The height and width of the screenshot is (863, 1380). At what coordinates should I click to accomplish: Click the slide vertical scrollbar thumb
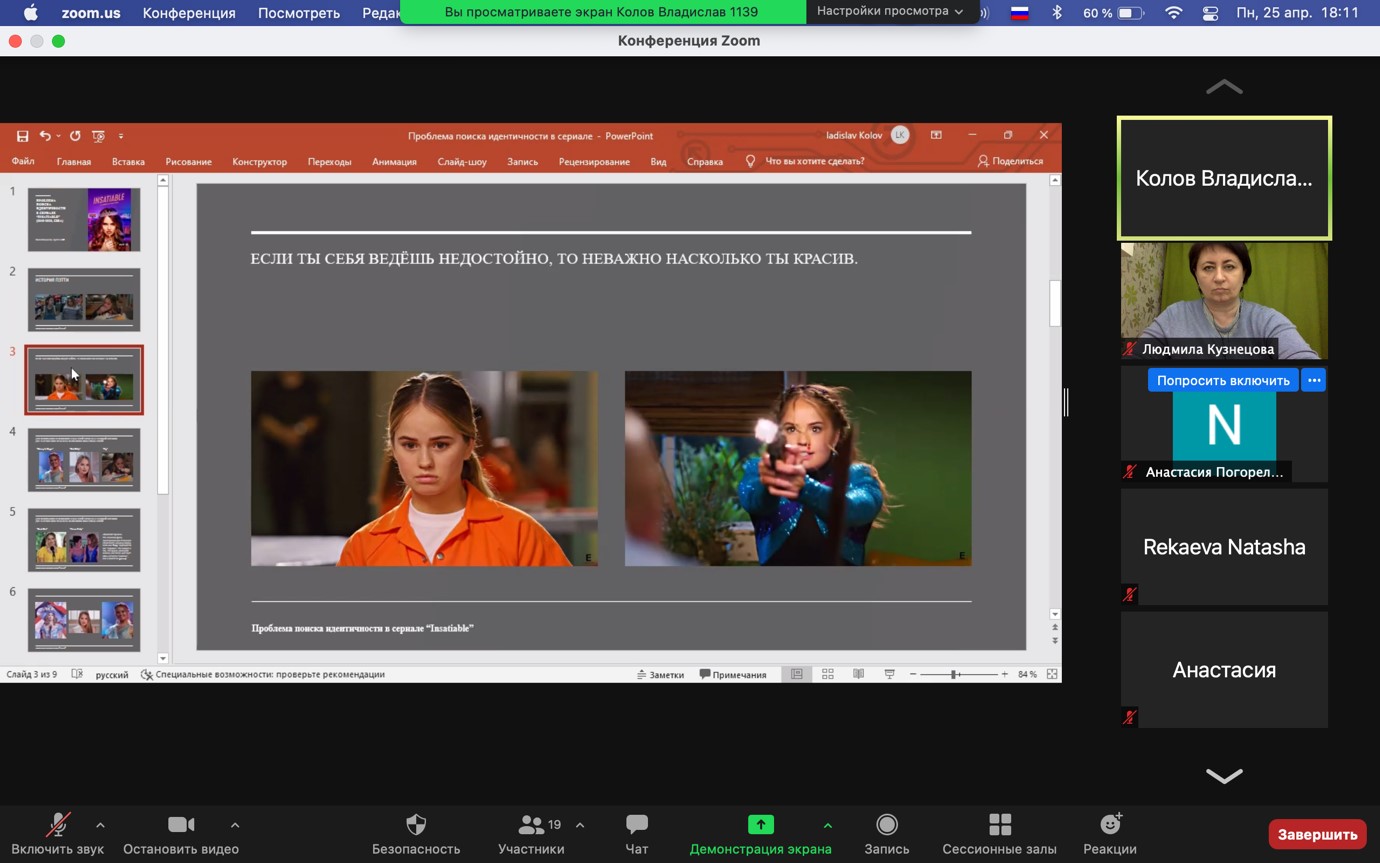1054,303
